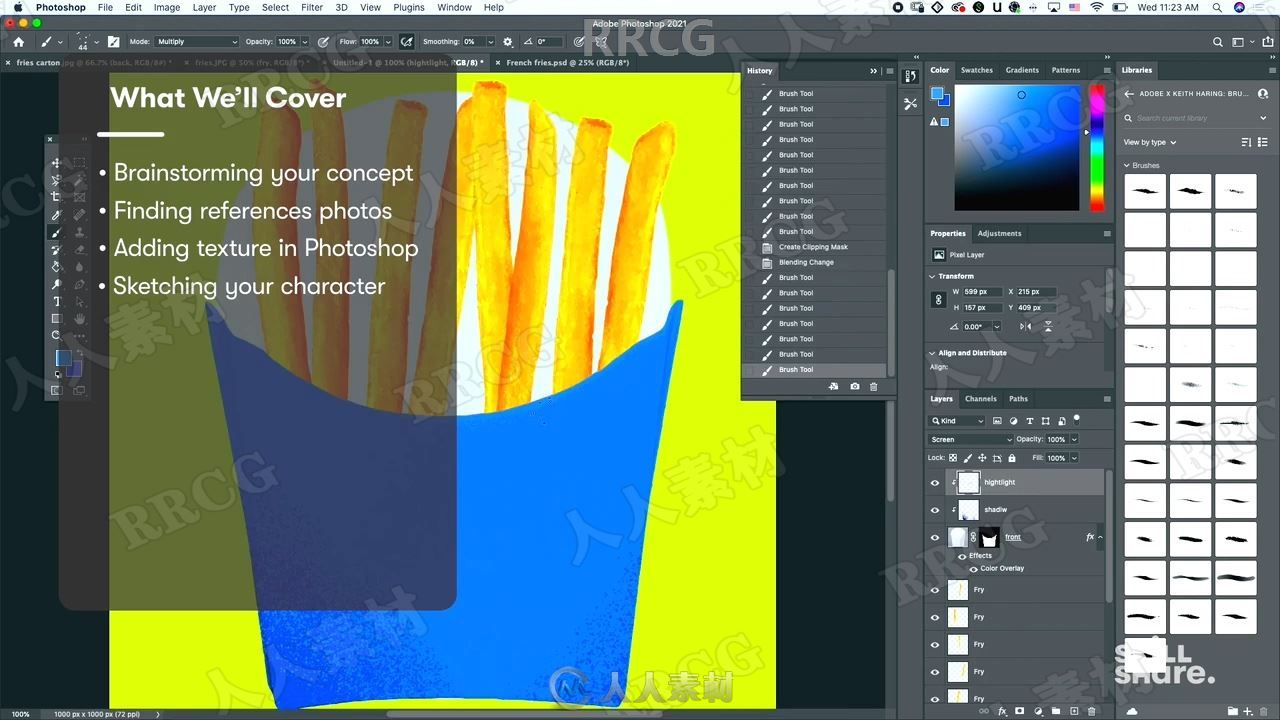Hide the front layer
The image size is (1280, 720).
(935, 537)
